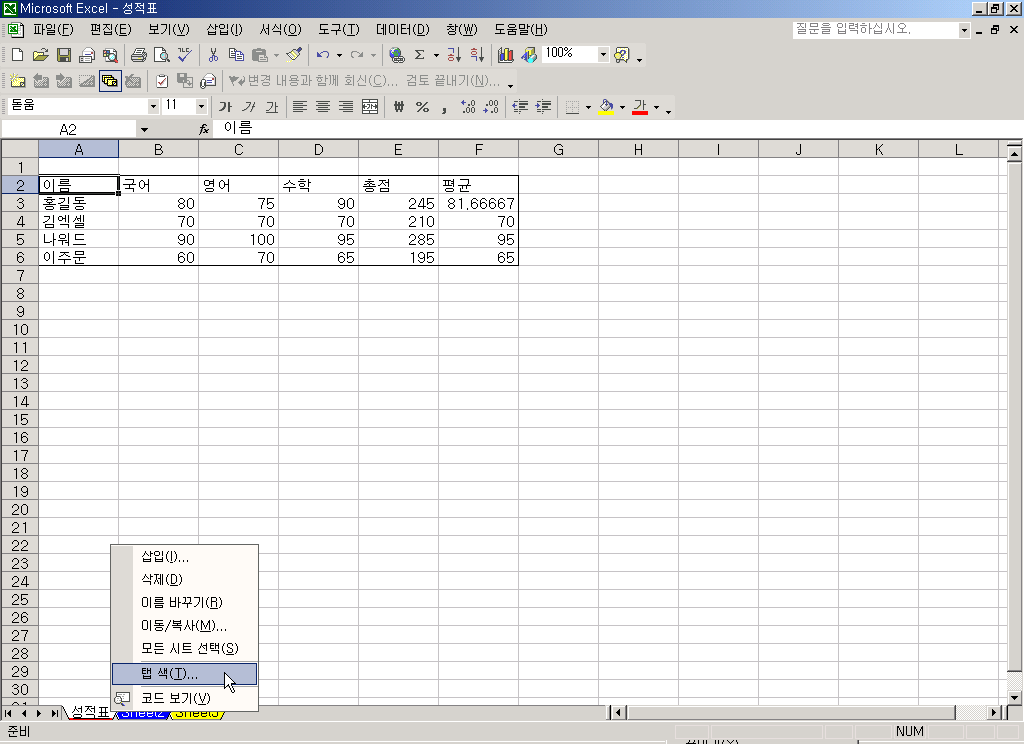This screenshot has width=1024, height=744.
Task: Expand the font size dropdown
Action: pyautogui.click(x=200, y=106)
